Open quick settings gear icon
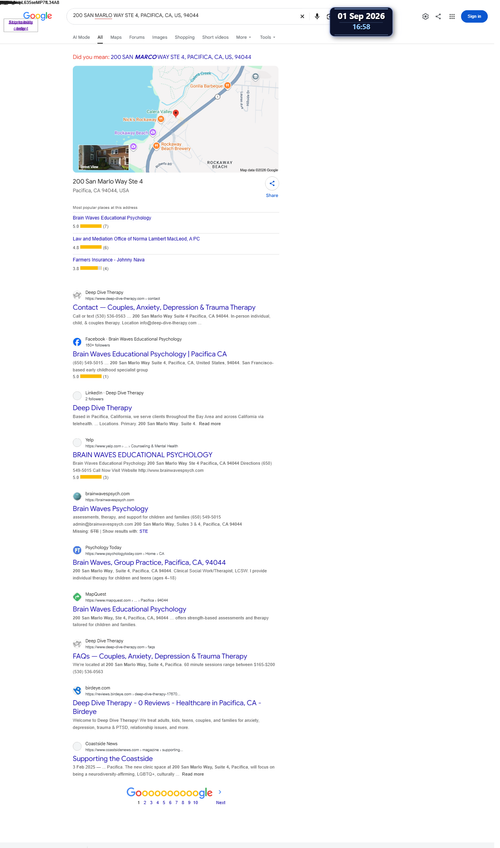 [x=425, y=16]
